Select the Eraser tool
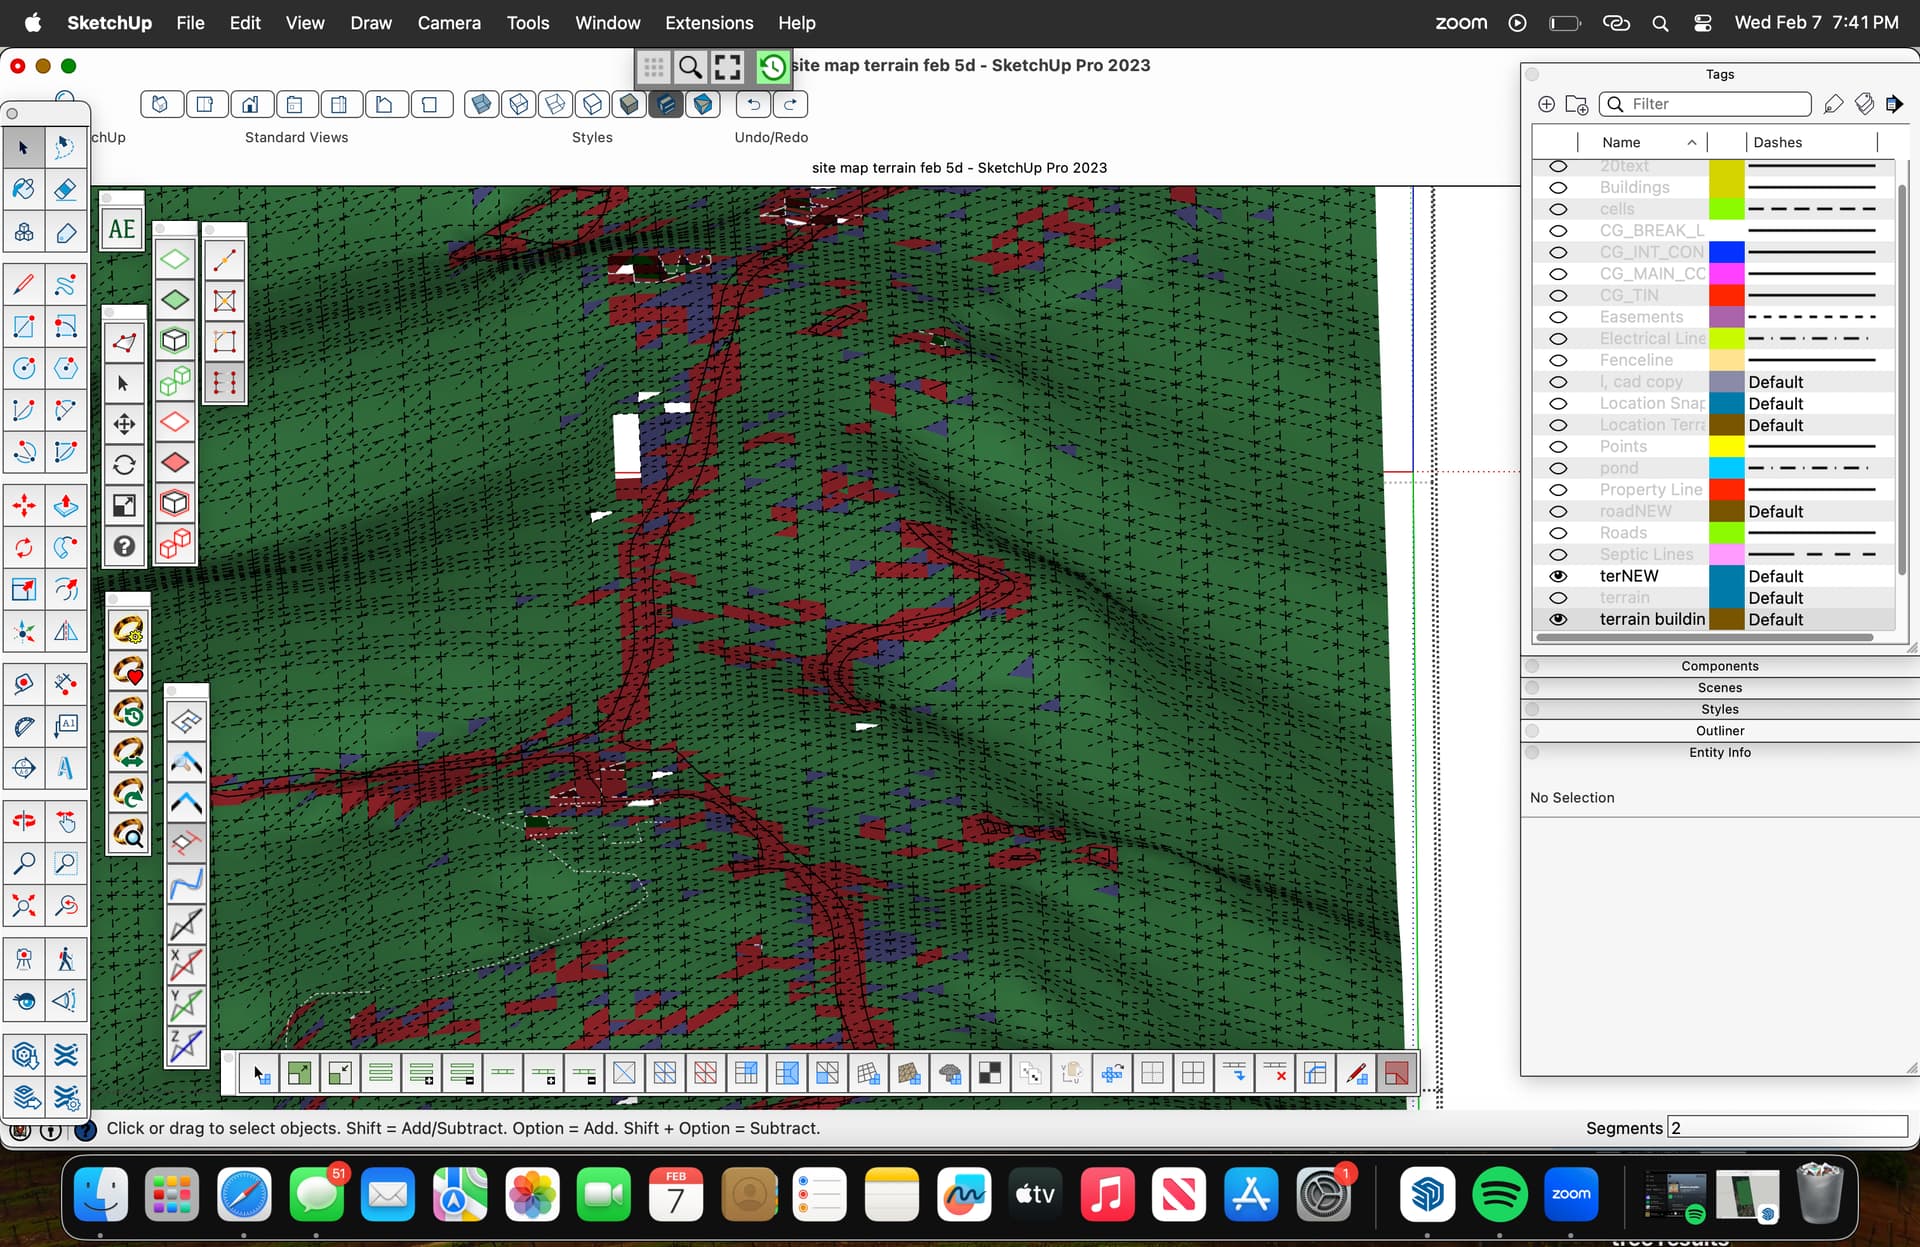The height and width of the screenshot is (1247, 1920). tap(65, 188)
